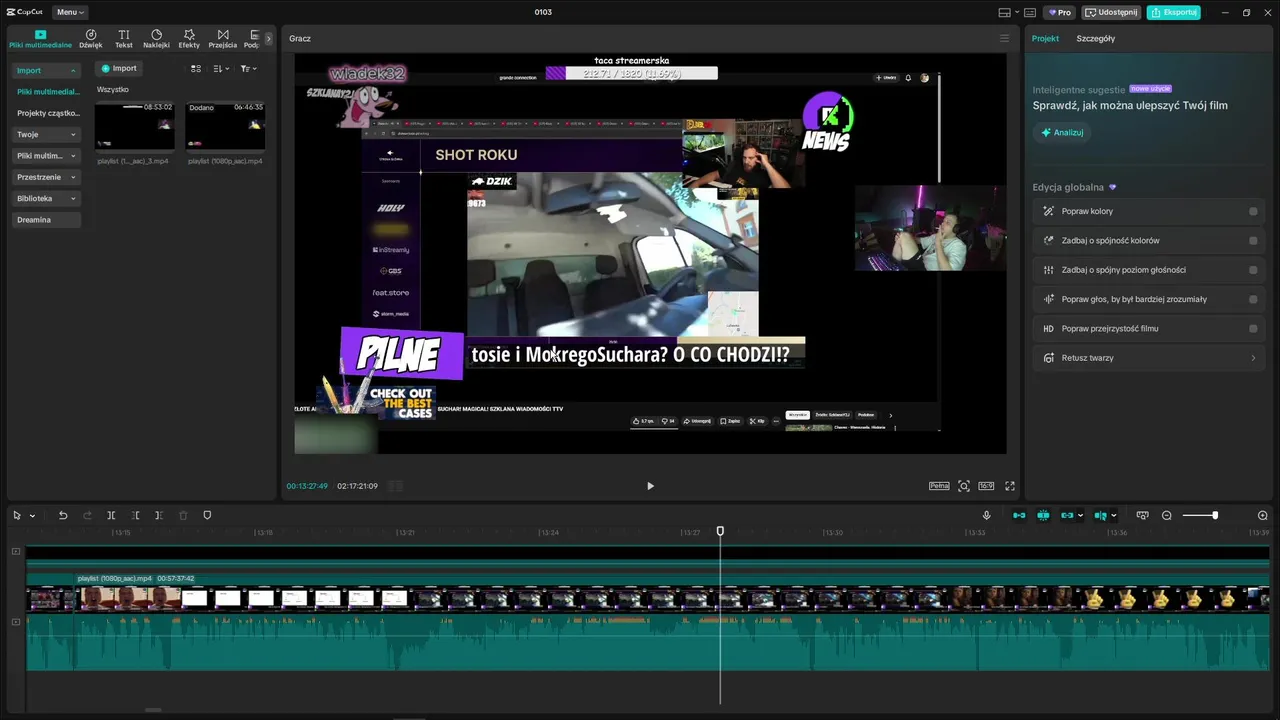Open the Naklejki (stickers) panel
The height and width of the screenshot is (720, 1280).
(156, 39)
